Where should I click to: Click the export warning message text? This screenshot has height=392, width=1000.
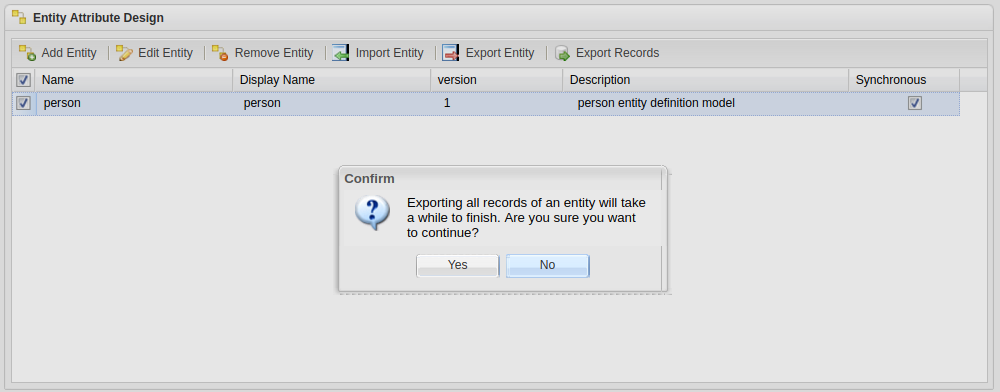click(526, 218)
